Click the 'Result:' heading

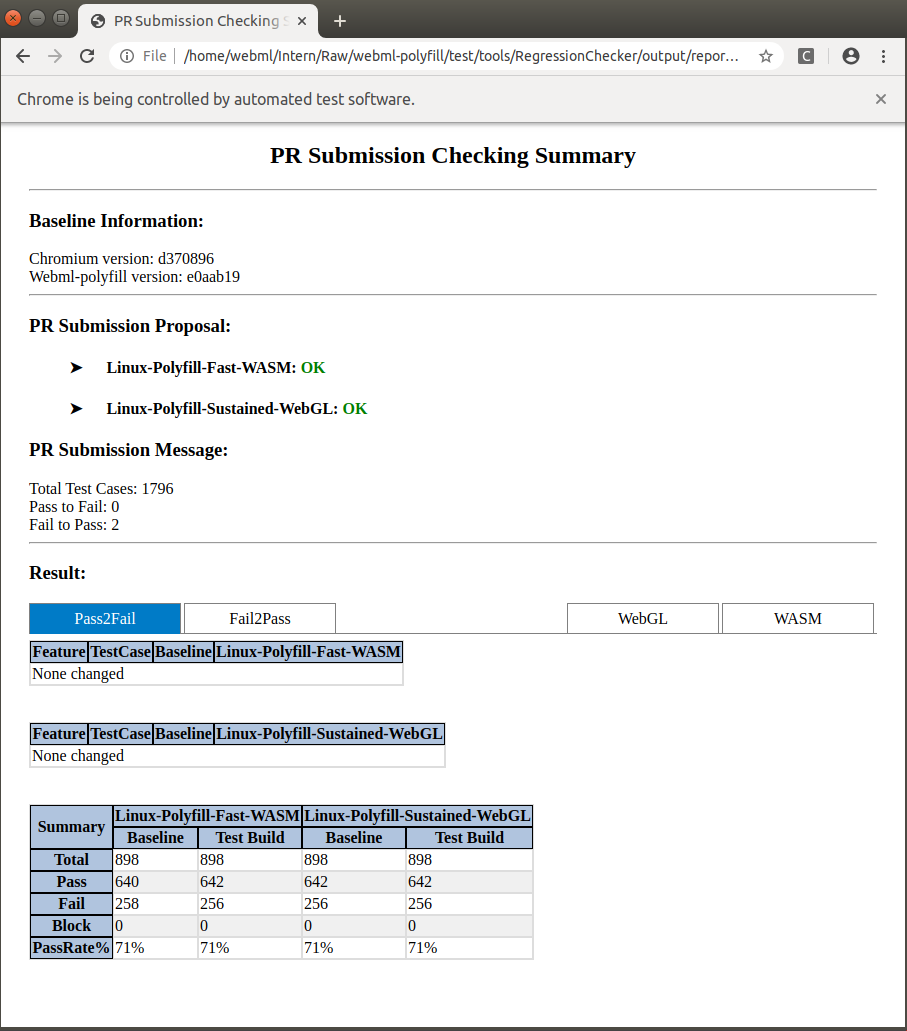[57, 573]
